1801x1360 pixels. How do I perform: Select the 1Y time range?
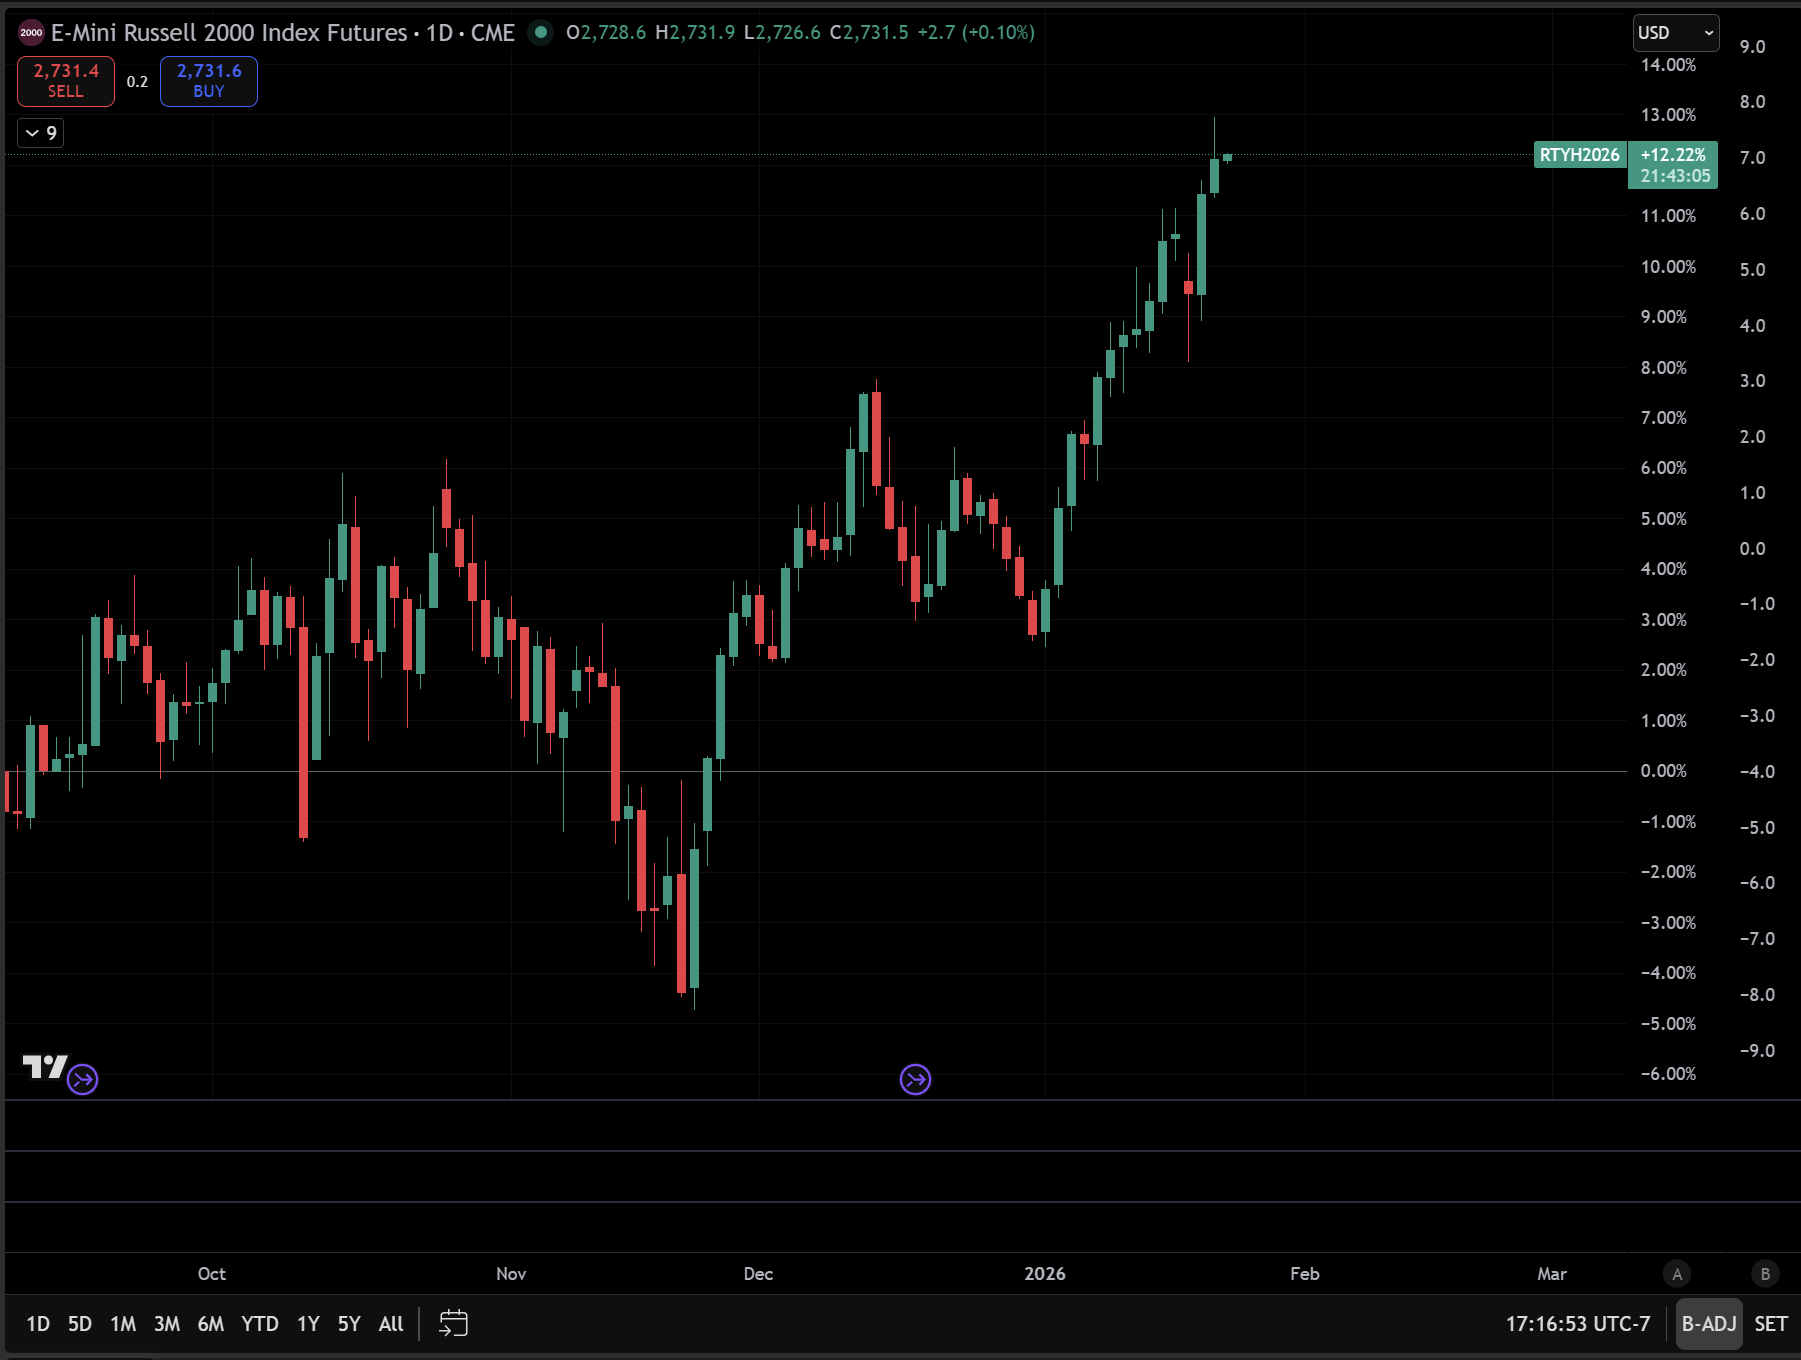pyautogui.click(x=308, y=1324)
